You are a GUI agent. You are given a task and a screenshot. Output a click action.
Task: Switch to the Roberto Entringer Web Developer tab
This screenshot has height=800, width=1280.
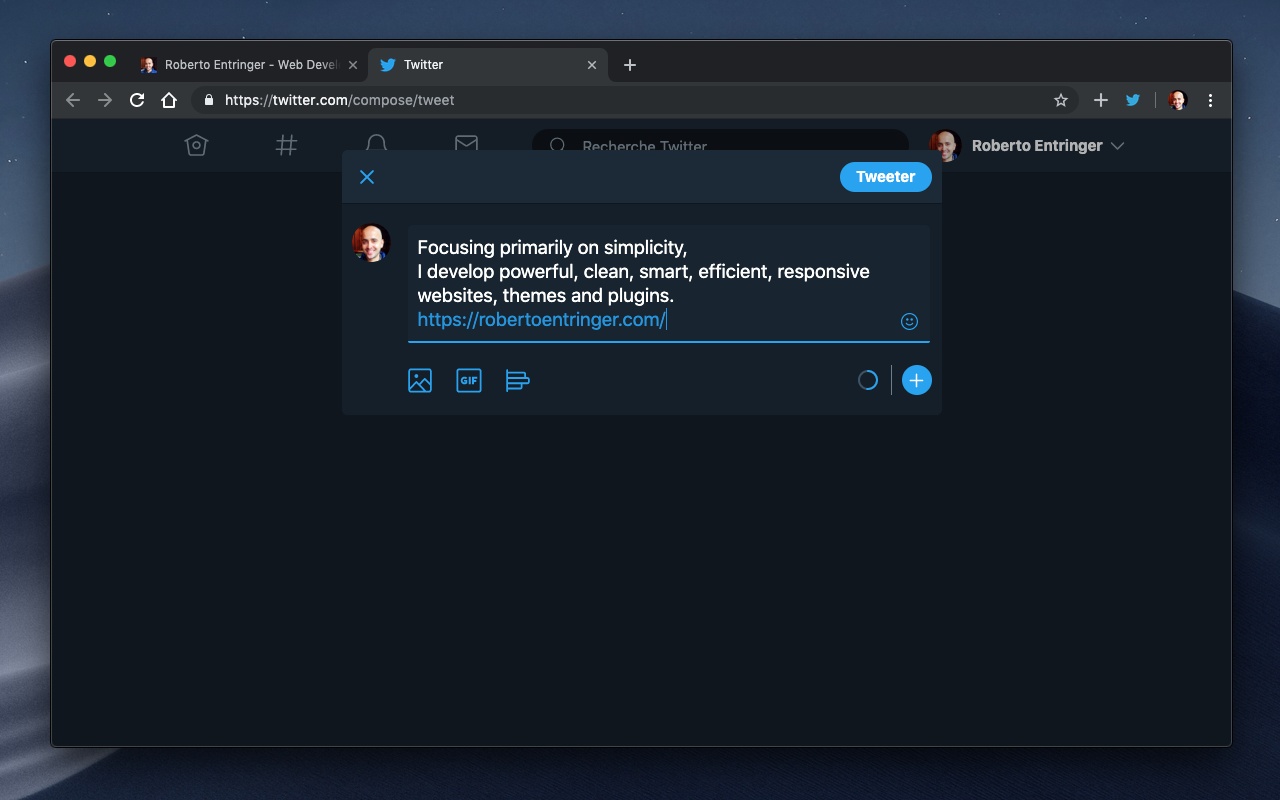pos(250,65)
